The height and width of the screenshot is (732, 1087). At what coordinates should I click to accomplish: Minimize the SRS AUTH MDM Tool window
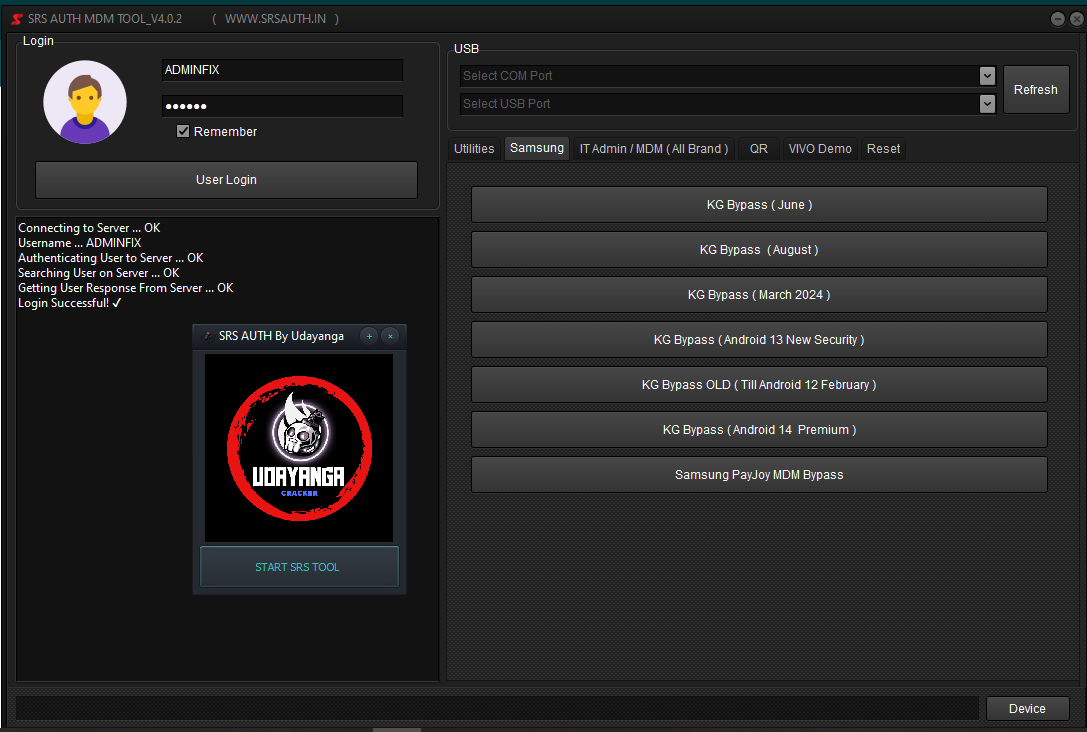click(1057, 19)
